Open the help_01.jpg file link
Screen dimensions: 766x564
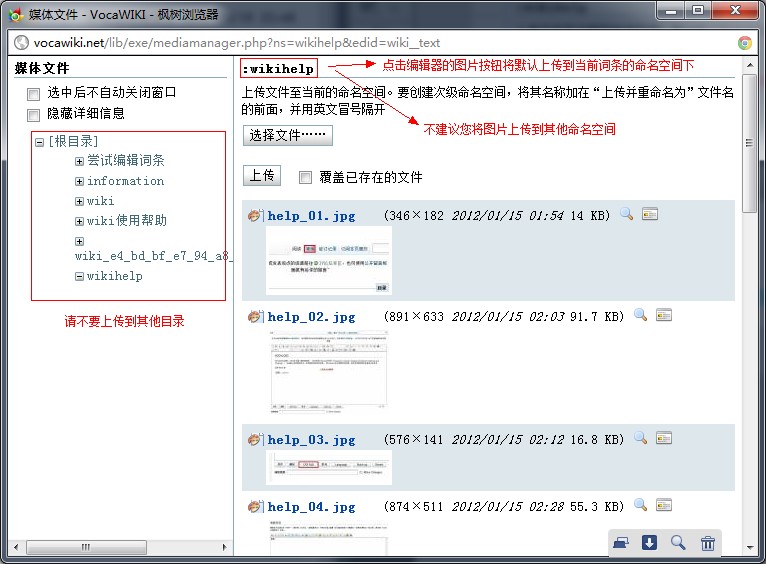tap(311, 215)
